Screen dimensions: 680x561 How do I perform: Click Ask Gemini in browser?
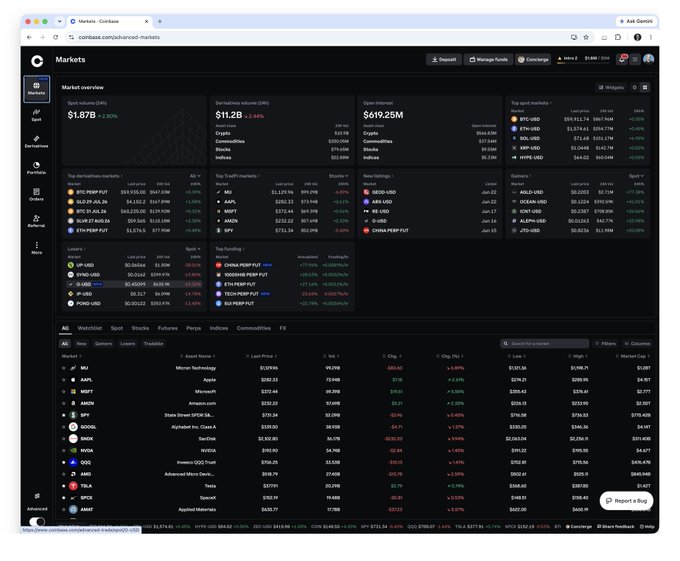(x=636, y=21)
